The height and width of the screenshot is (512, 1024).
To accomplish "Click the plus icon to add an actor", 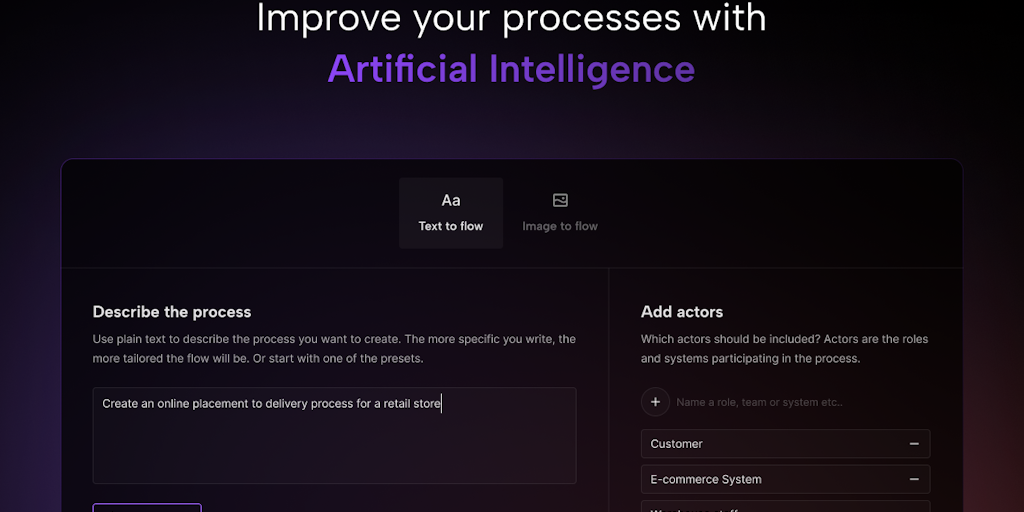I will pyautogui.click(x=655, y=402).
